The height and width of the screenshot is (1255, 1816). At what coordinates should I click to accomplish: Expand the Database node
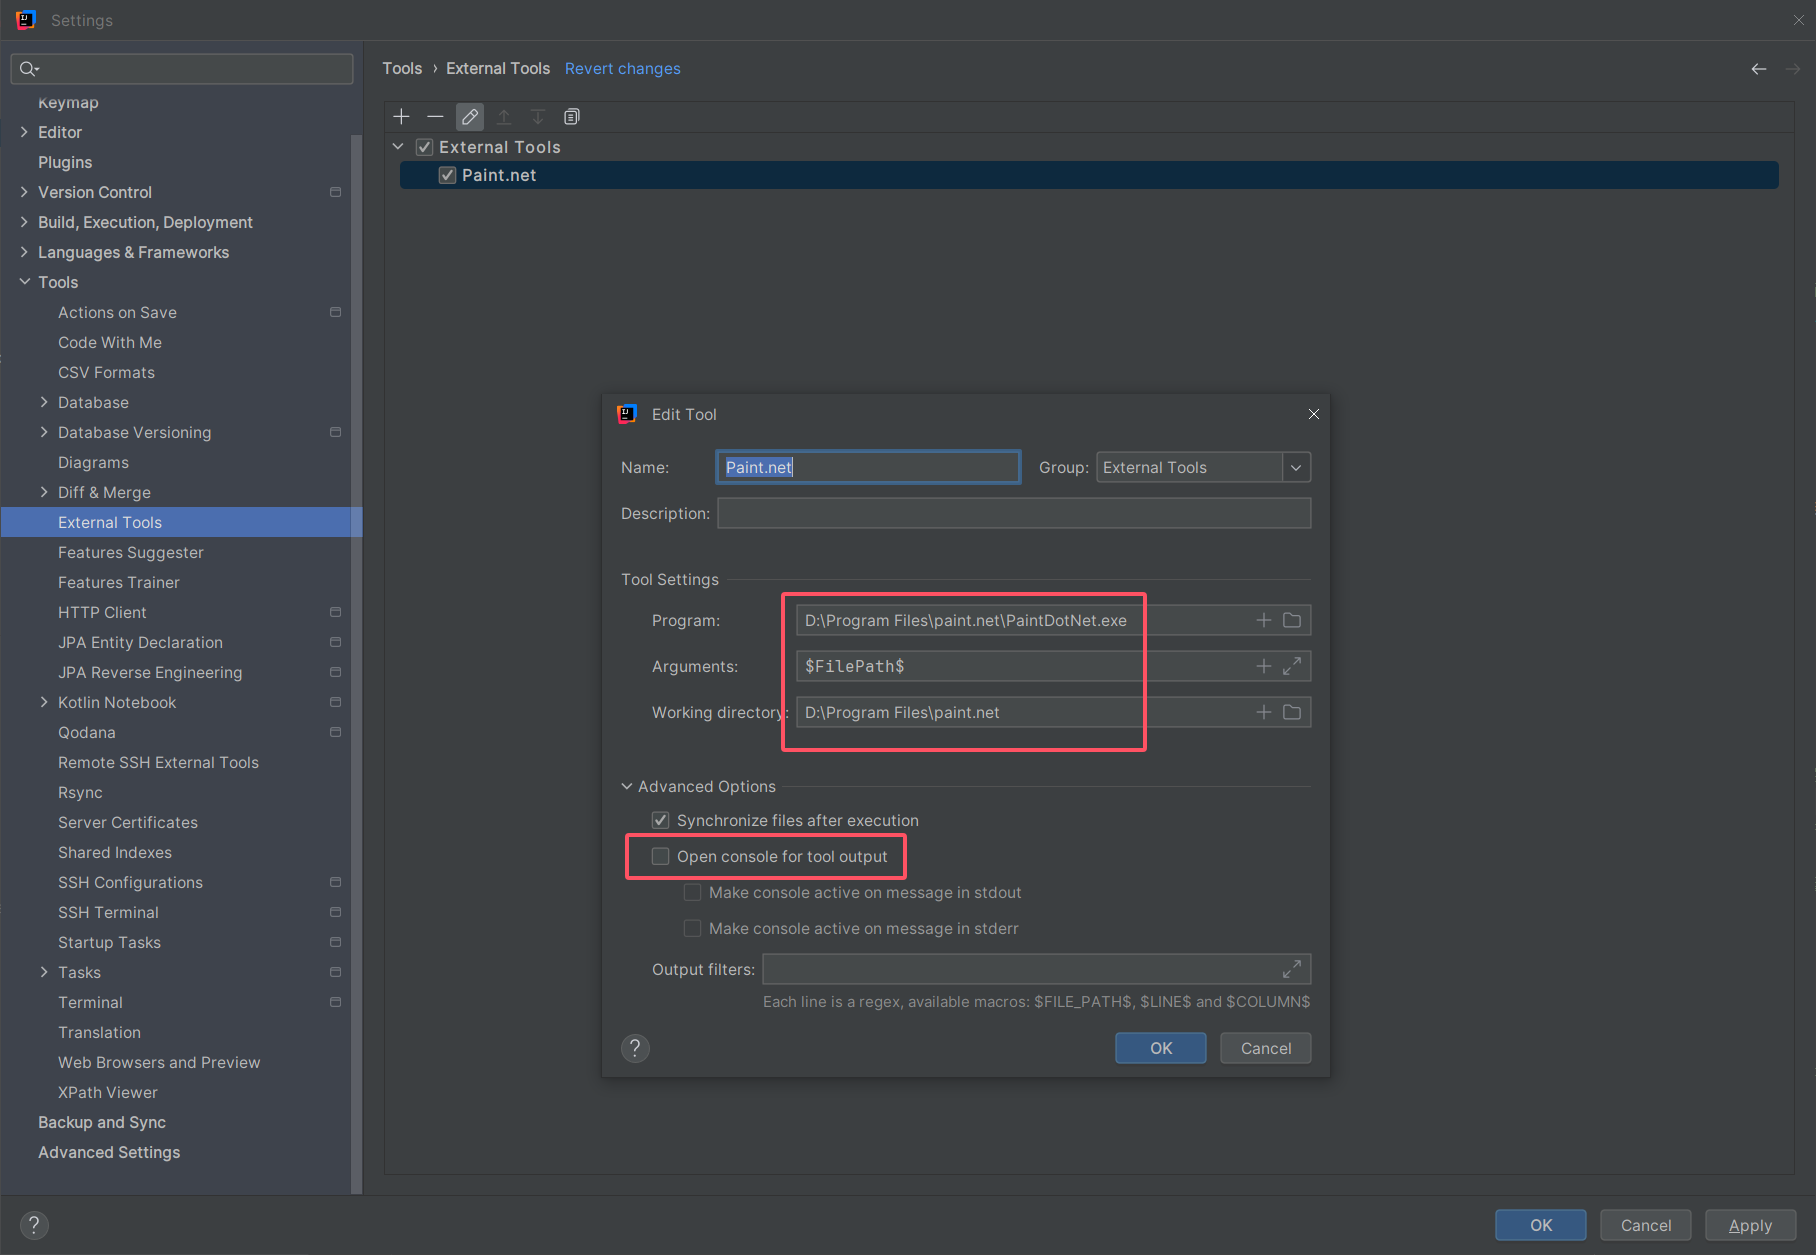44,402
